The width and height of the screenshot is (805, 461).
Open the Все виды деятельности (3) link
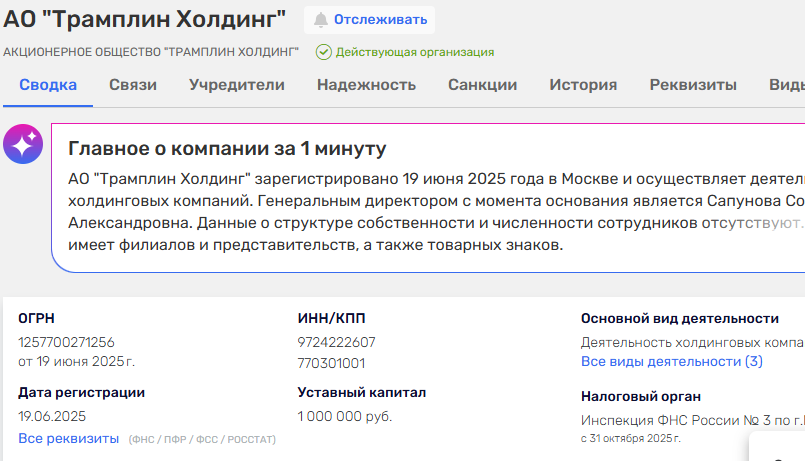coord(672,361)
